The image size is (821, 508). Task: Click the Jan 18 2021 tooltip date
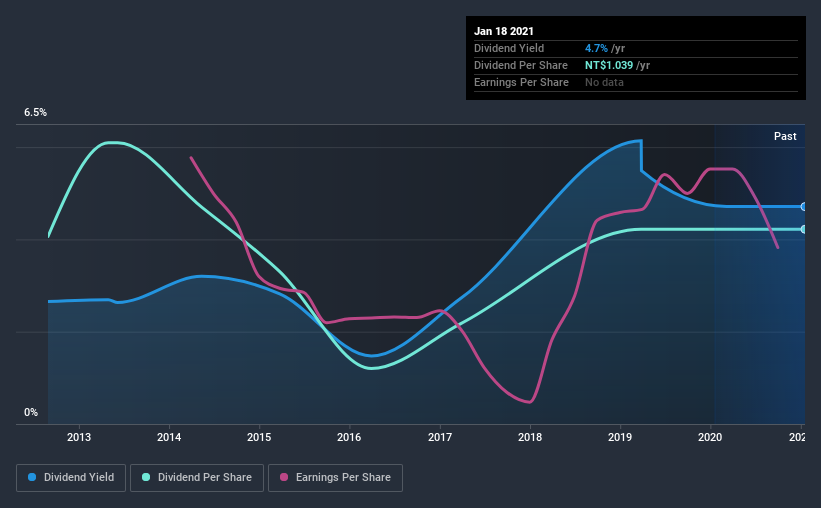click(504, 31)
